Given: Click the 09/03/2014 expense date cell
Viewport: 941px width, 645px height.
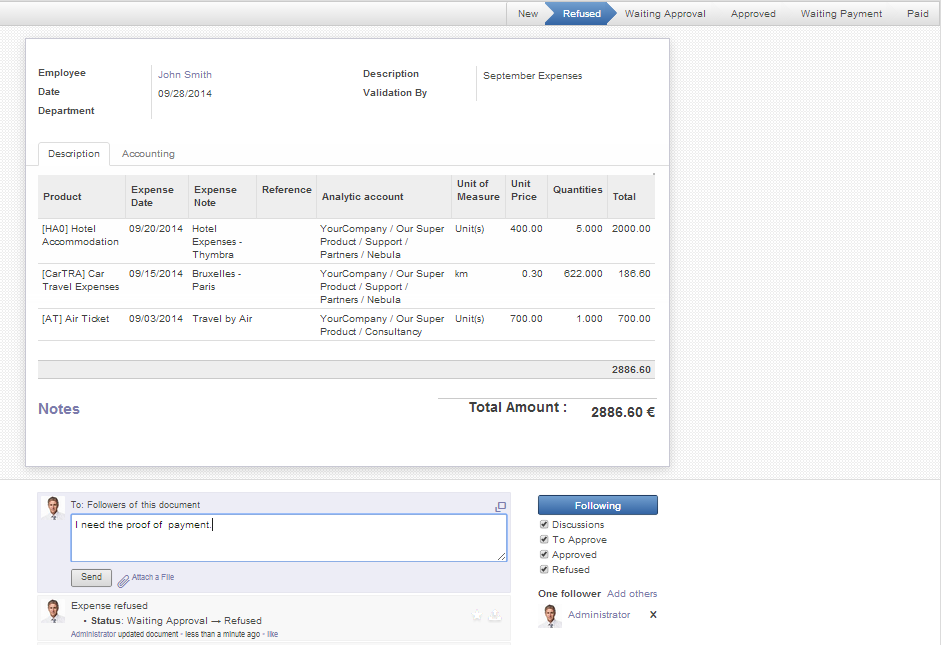Looking at the screenshot, I should 155,319.
